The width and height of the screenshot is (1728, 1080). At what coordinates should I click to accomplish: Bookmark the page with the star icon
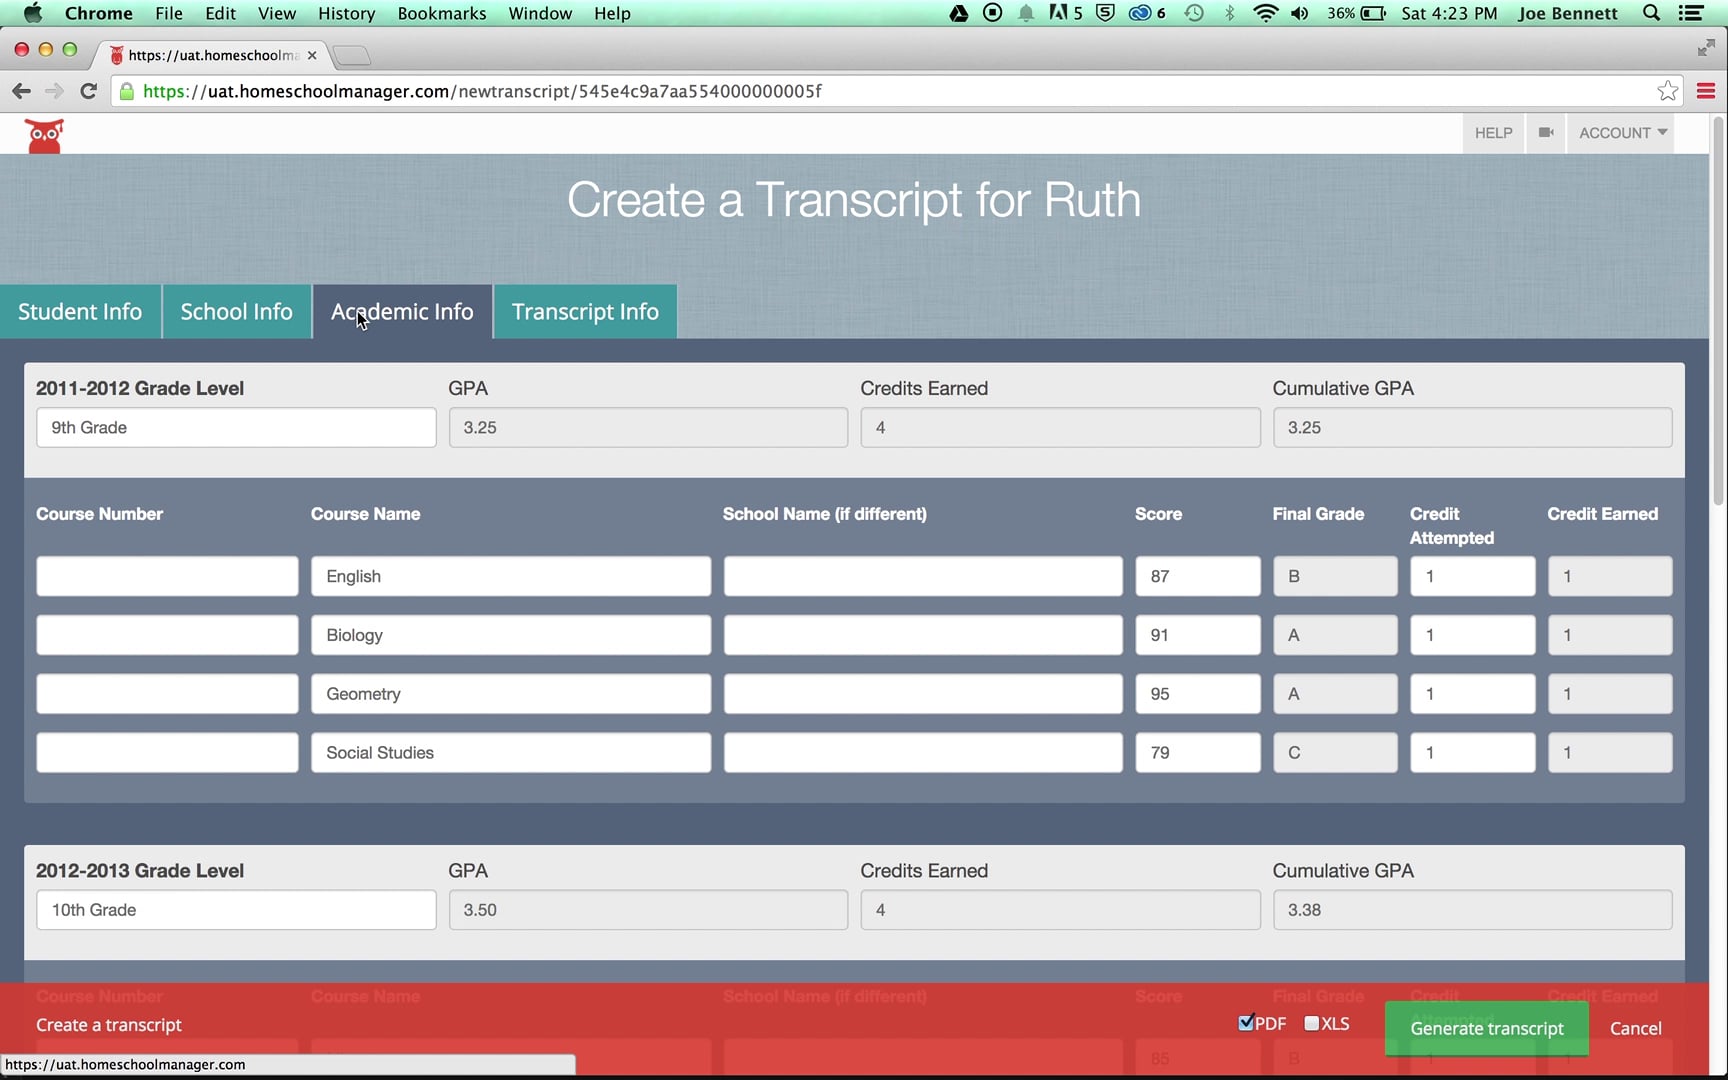(1667, 91)
